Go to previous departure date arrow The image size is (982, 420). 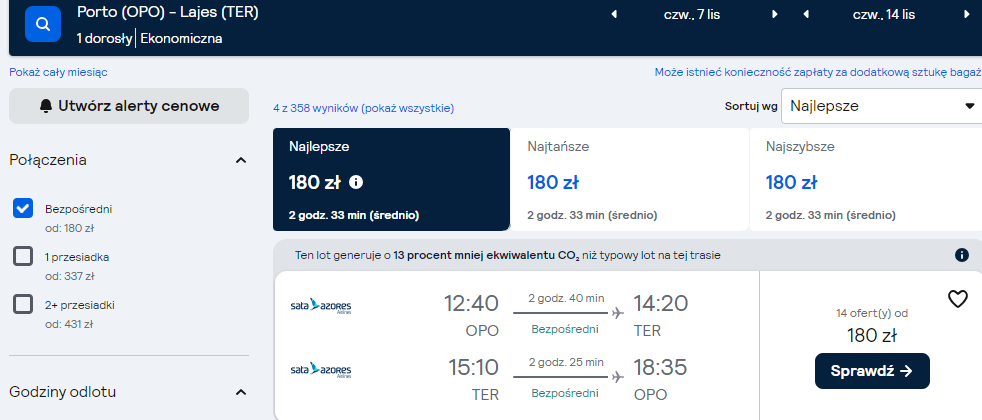tap(614, 14)
